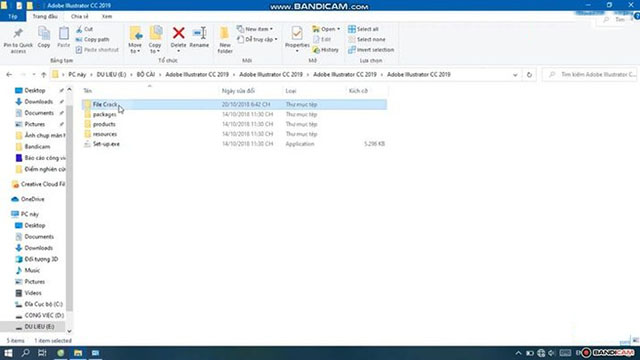Switch to Trang đầu tab
The height and width of the screenshot is (360, 640).
pyautogui.click(x=45, y=16)
